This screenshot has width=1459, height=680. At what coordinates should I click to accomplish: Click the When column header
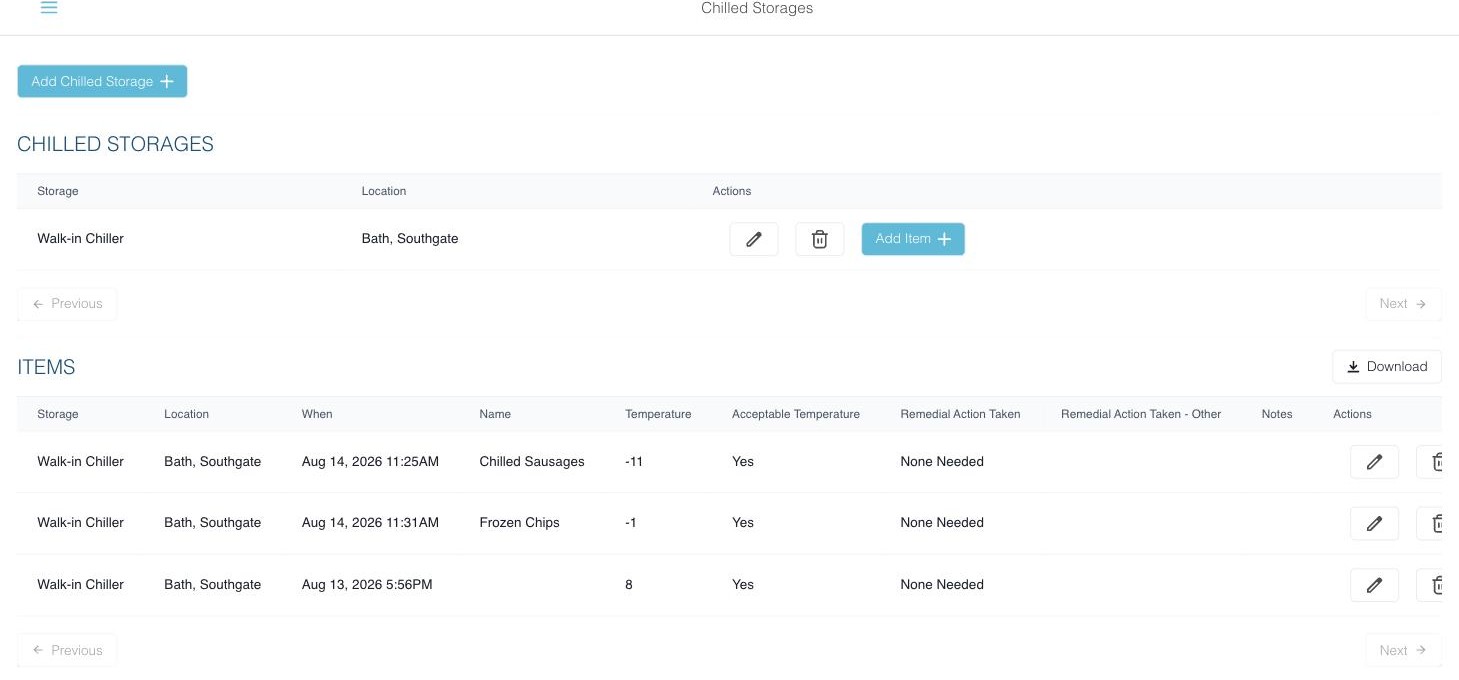[x=317, y=414]
